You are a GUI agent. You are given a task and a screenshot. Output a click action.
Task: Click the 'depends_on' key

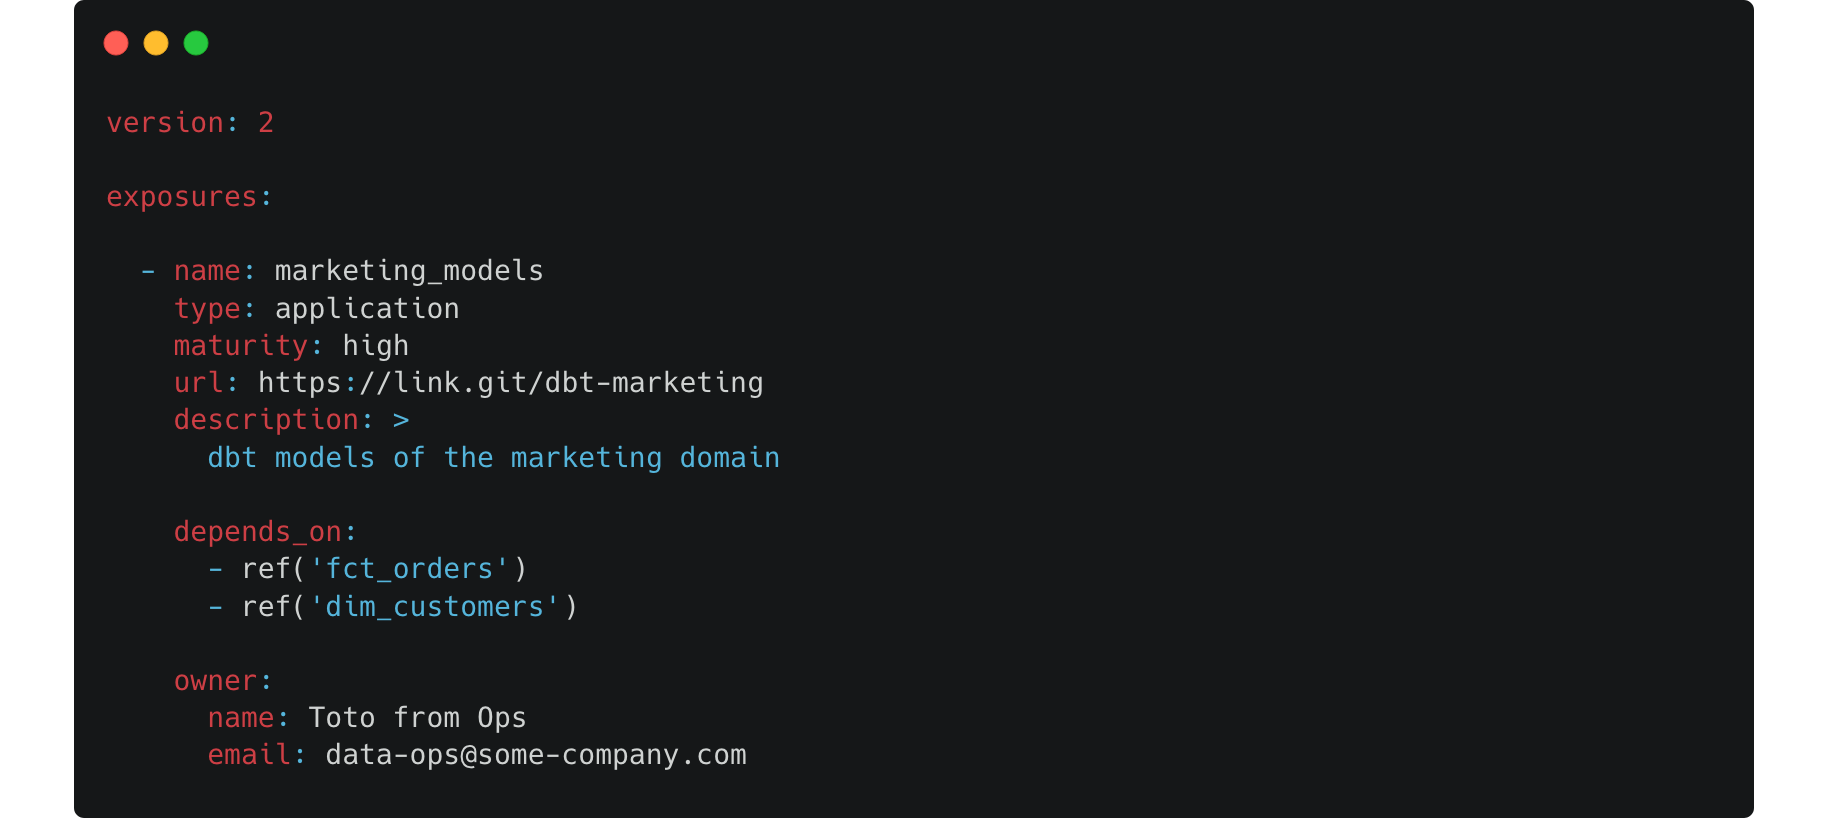(257, 532)
